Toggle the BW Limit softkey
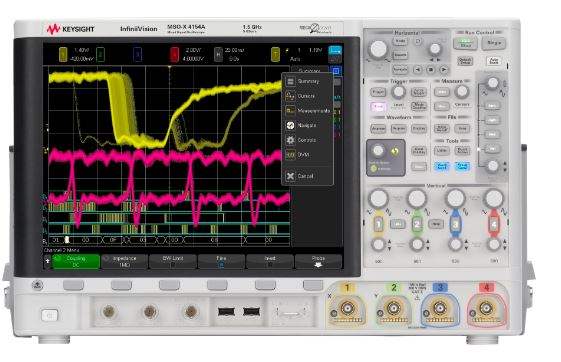Viewport: 561px width, 362px height. point(173,261)
